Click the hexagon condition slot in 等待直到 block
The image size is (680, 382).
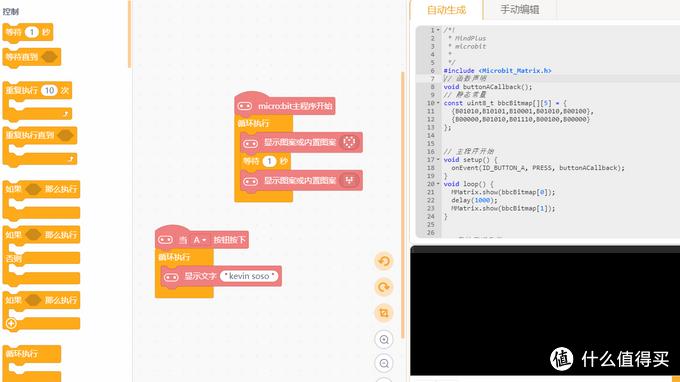pyautogui.click(x=49, y=57)
